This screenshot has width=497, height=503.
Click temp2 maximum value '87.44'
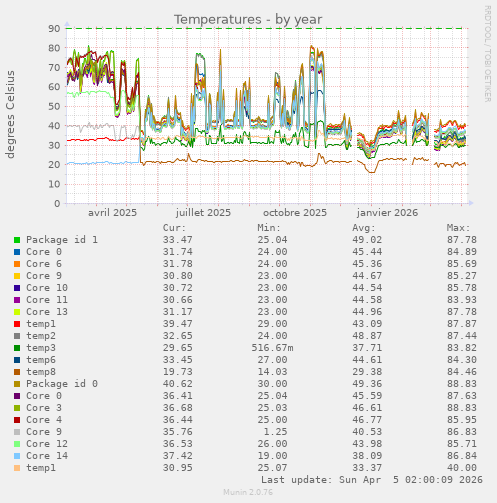tap(462, 336)
